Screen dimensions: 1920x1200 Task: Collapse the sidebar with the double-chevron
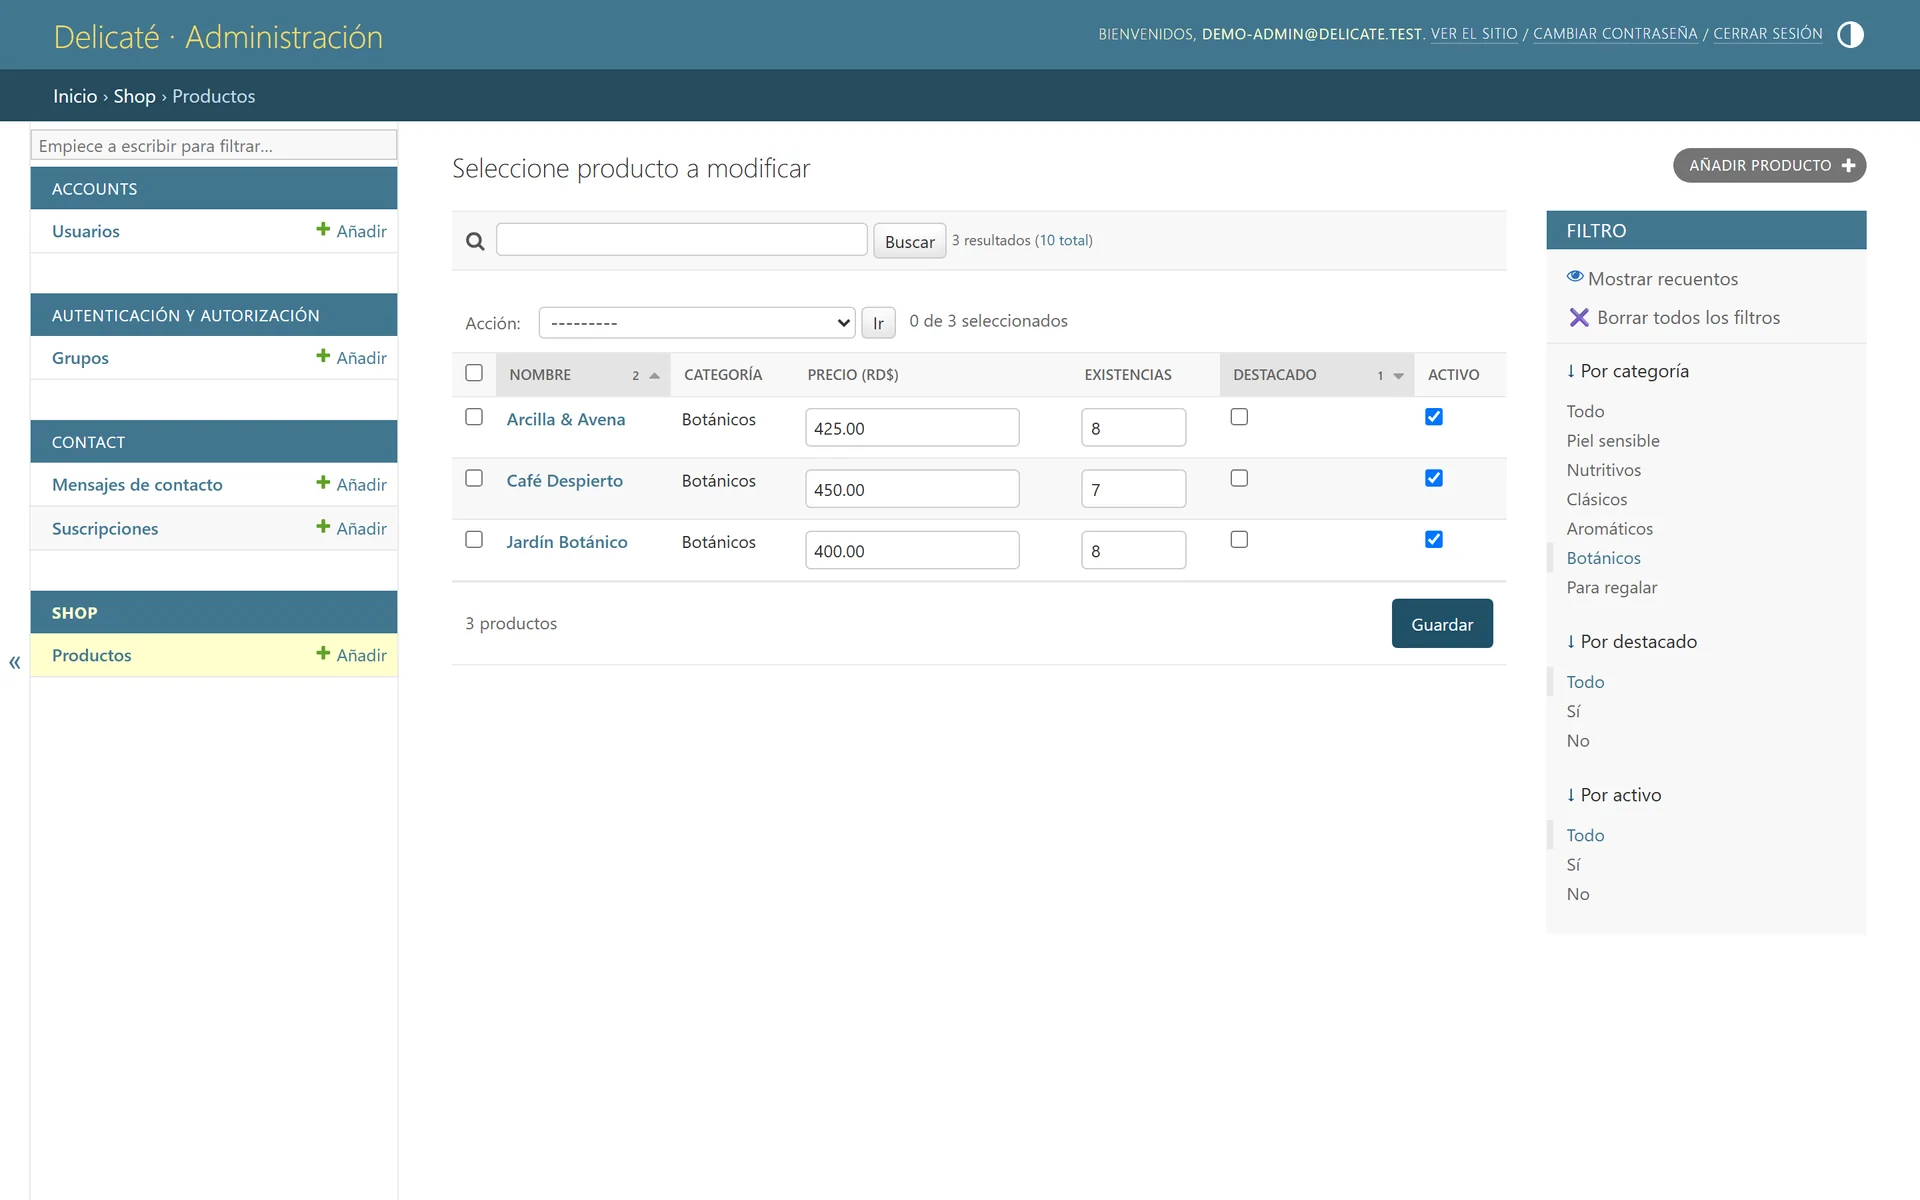[x=15, y=662]
